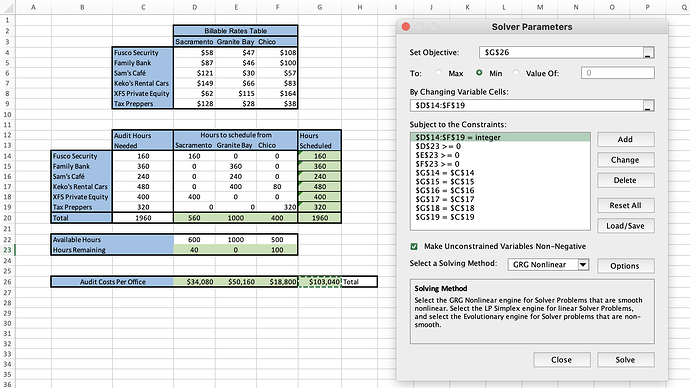Click the Add constraint button

625,139
